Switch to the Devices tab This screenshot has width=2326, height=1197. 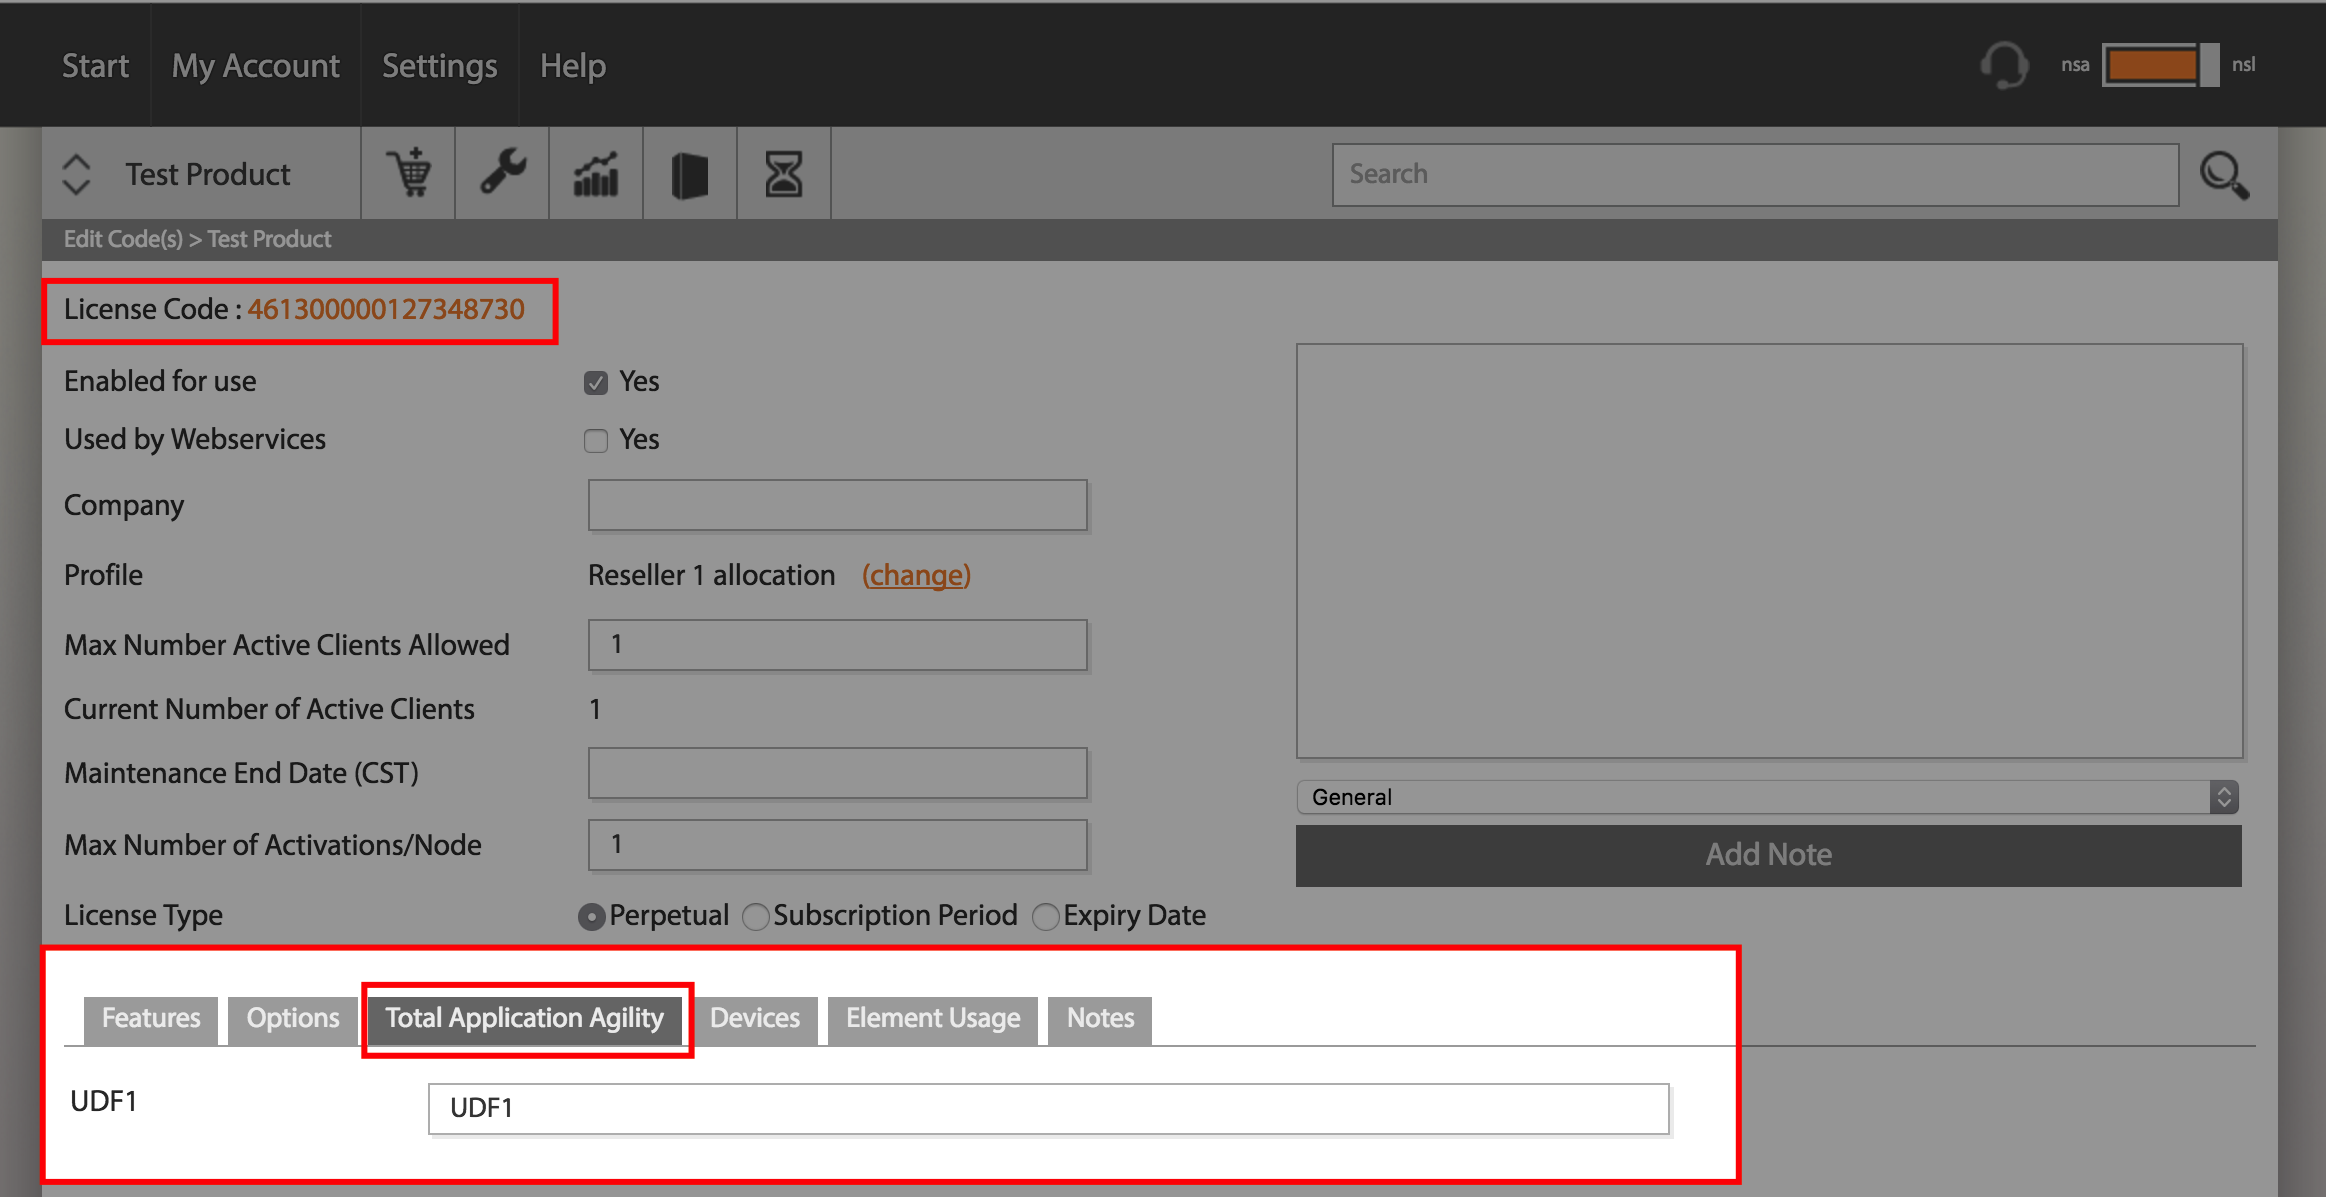point(755,1019)
